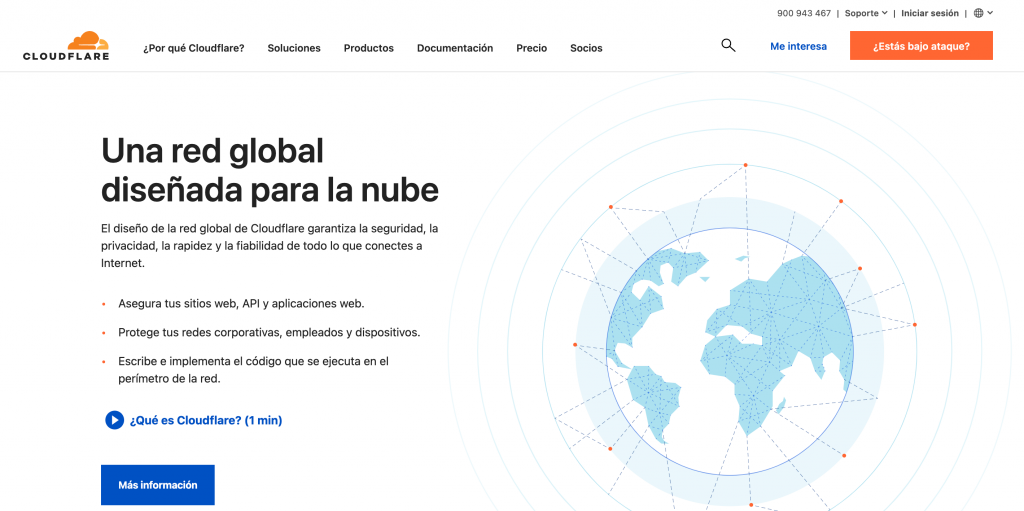
Task: Click the Más información button
Action: (x=158, y=485)
